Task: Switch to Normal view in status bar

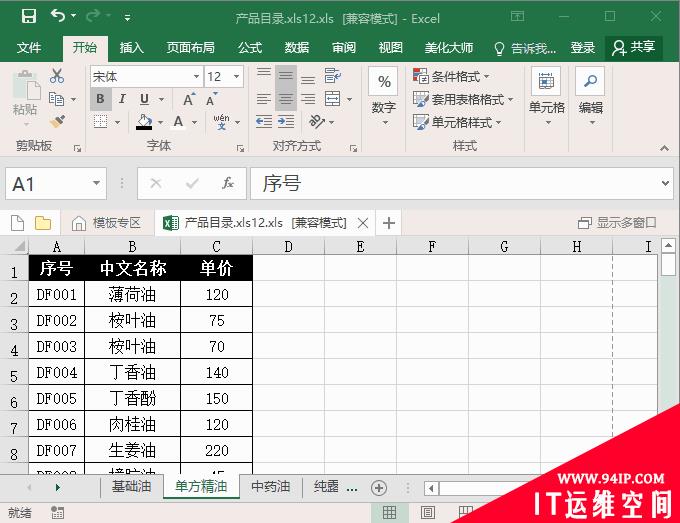Action: (x=389, y=513)
